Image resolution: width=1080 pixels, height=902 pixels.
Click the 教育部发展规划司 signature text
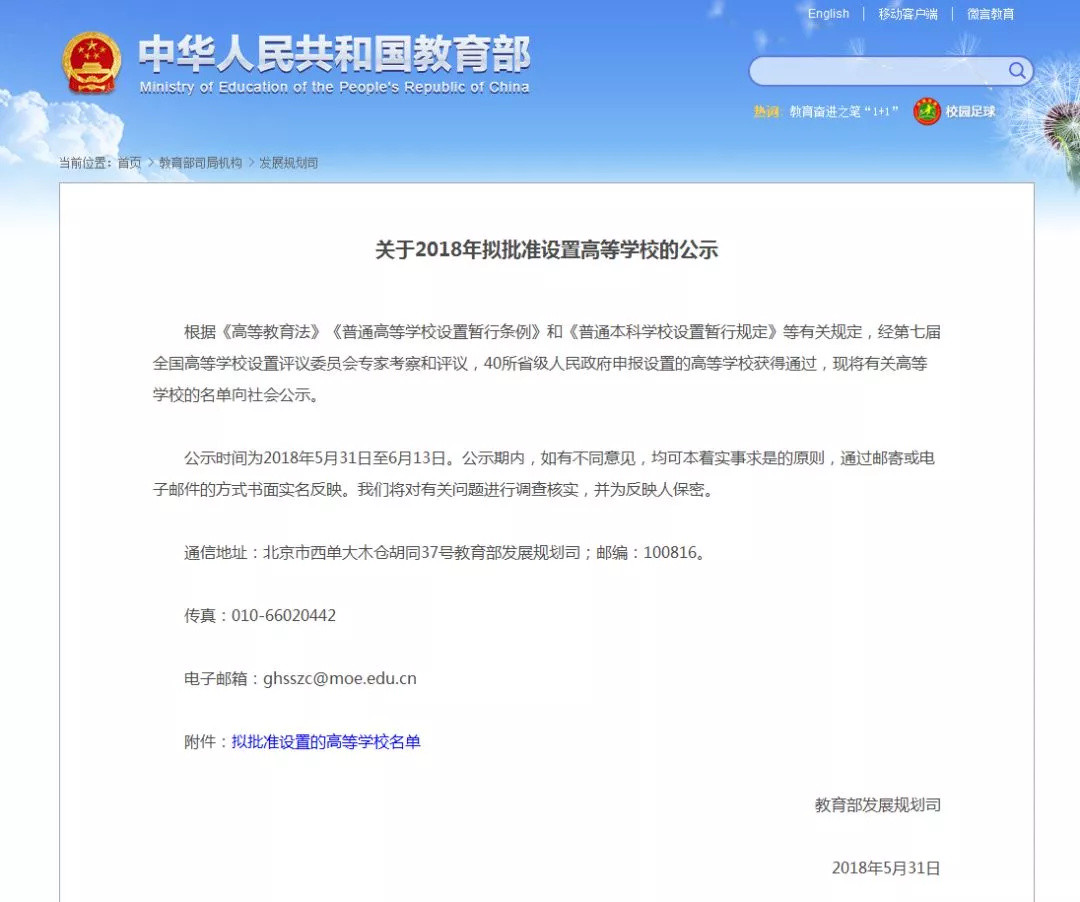point(877,804)
